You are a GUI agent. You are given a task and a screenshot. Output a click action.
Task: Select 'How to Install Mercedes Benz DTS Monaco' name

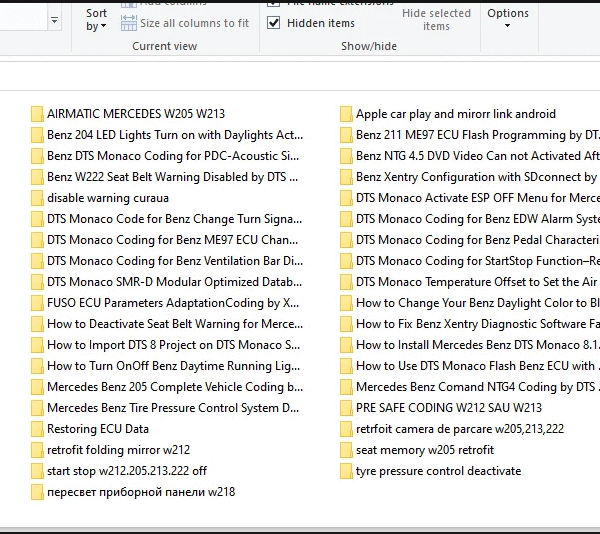pos(478,345)
